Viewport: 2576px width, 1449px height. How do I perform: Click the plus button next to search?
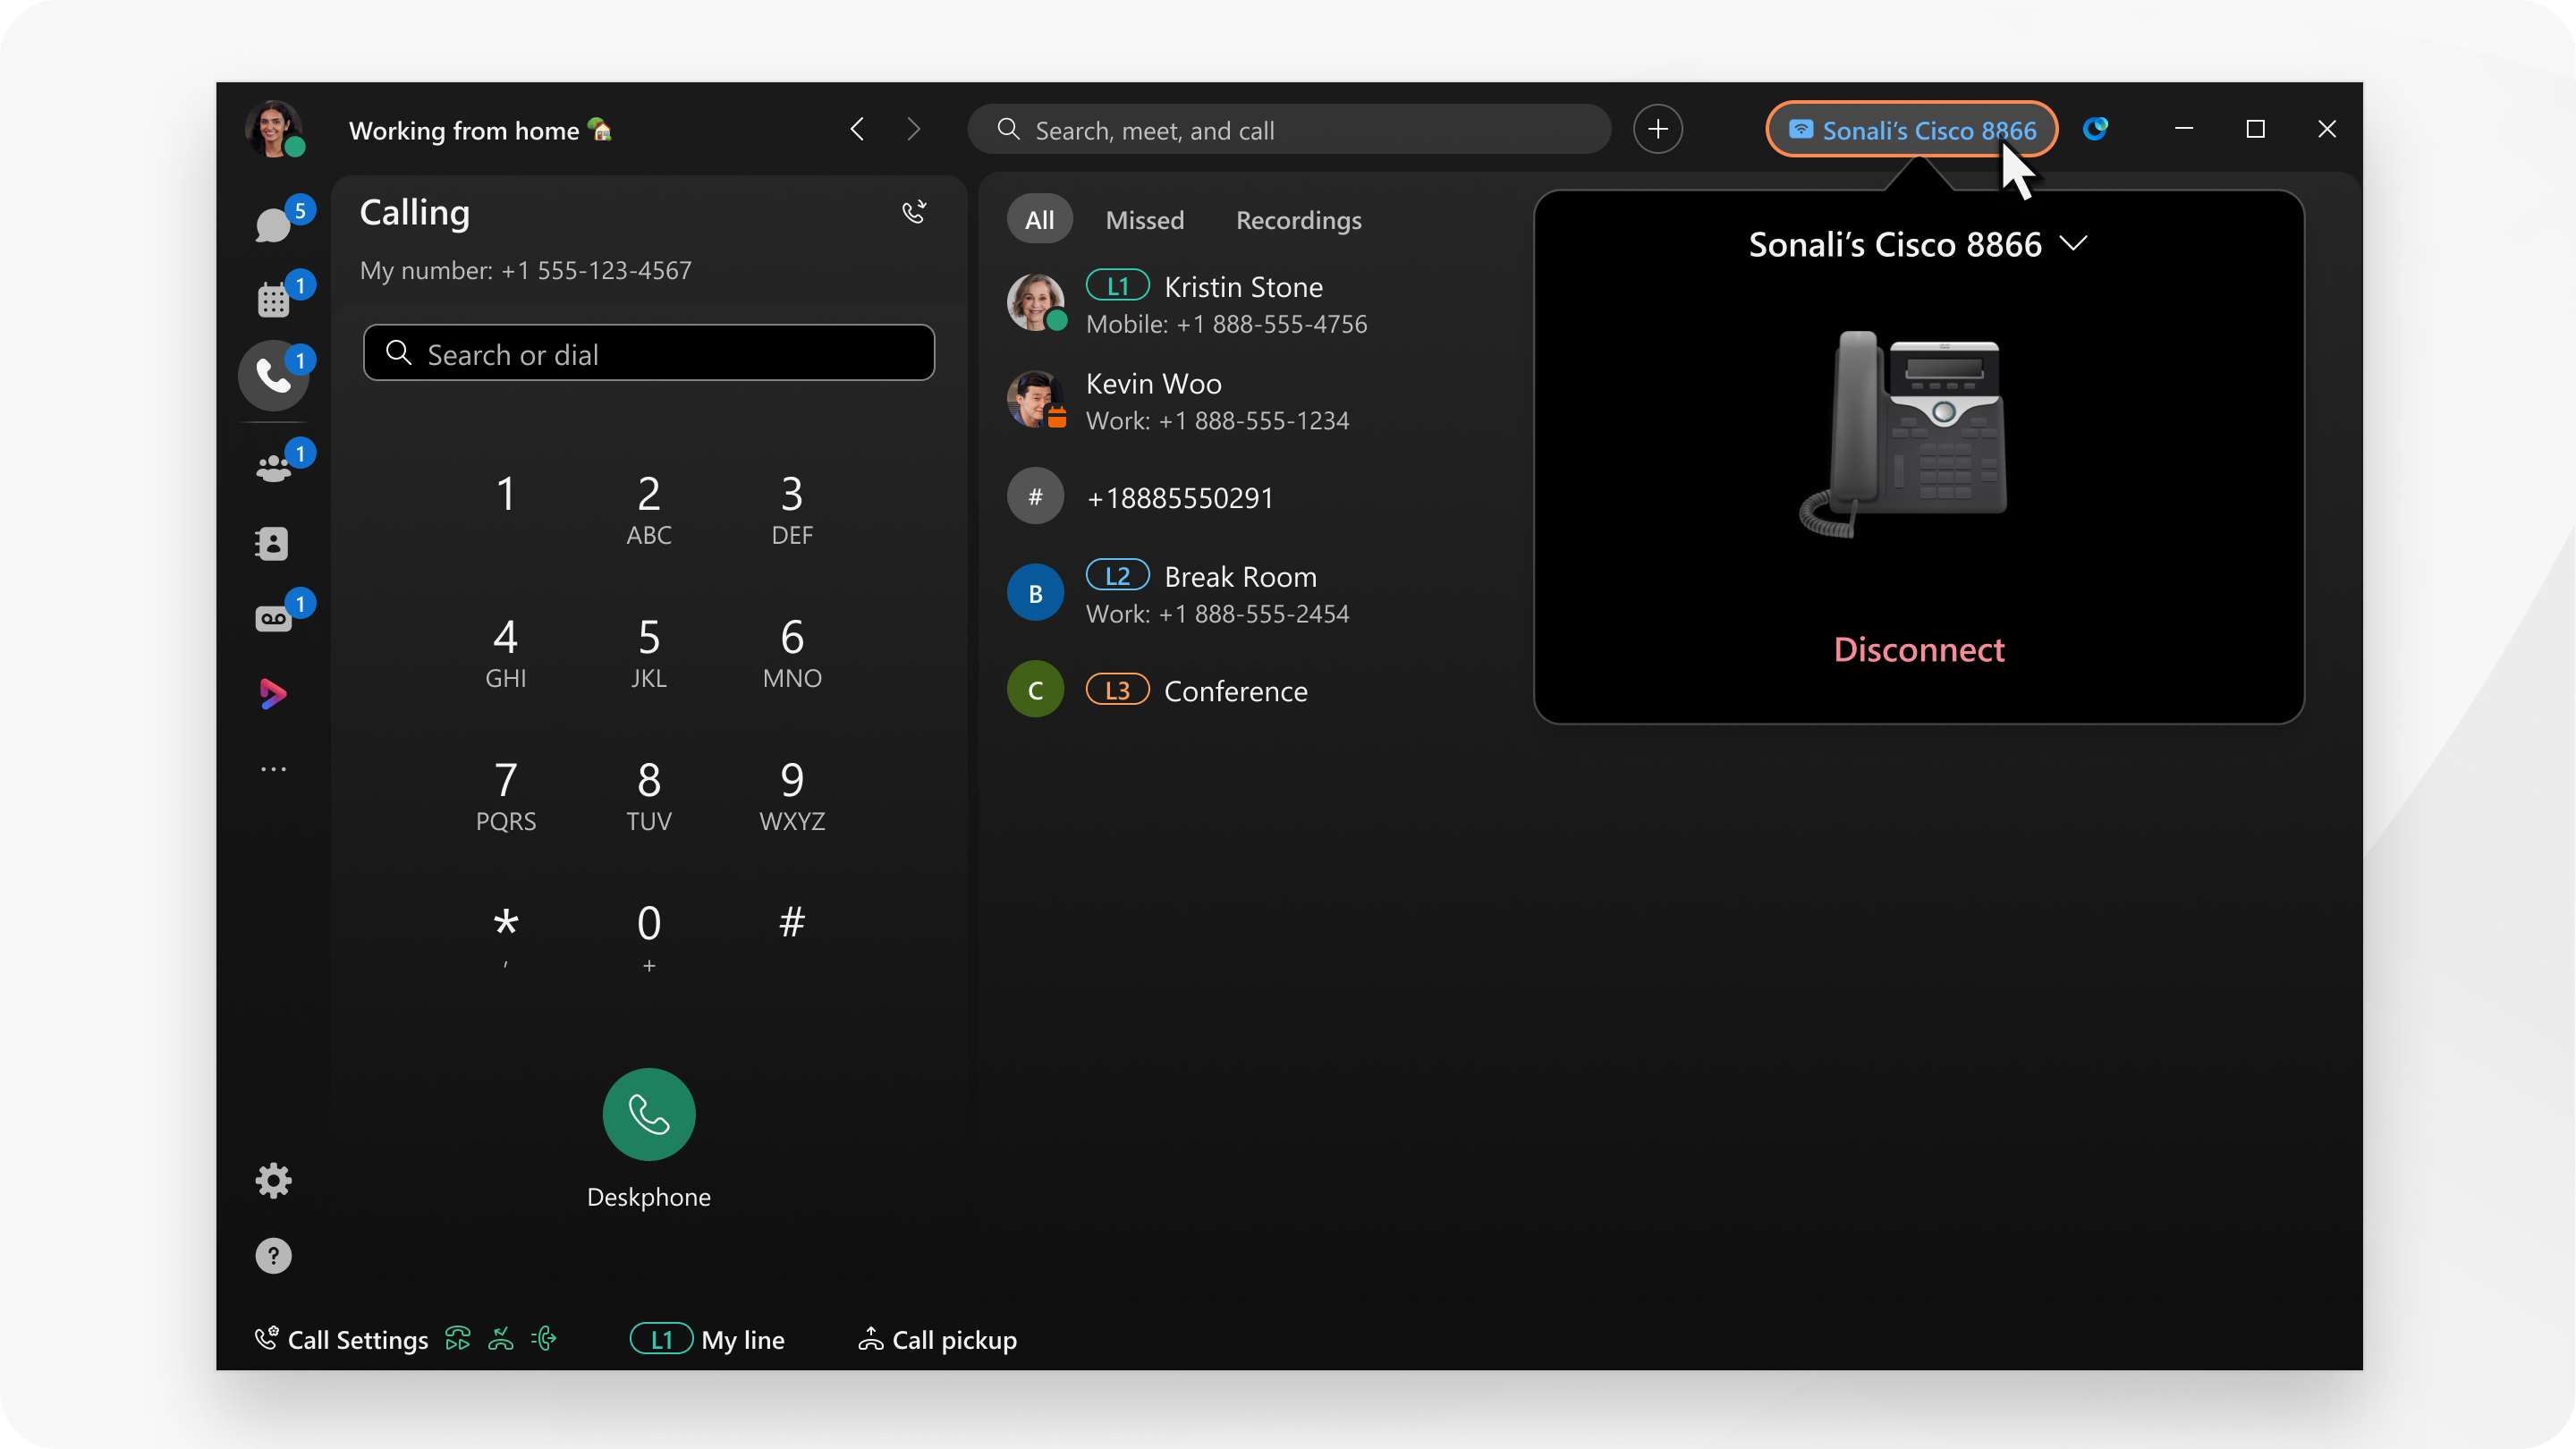1657,129
